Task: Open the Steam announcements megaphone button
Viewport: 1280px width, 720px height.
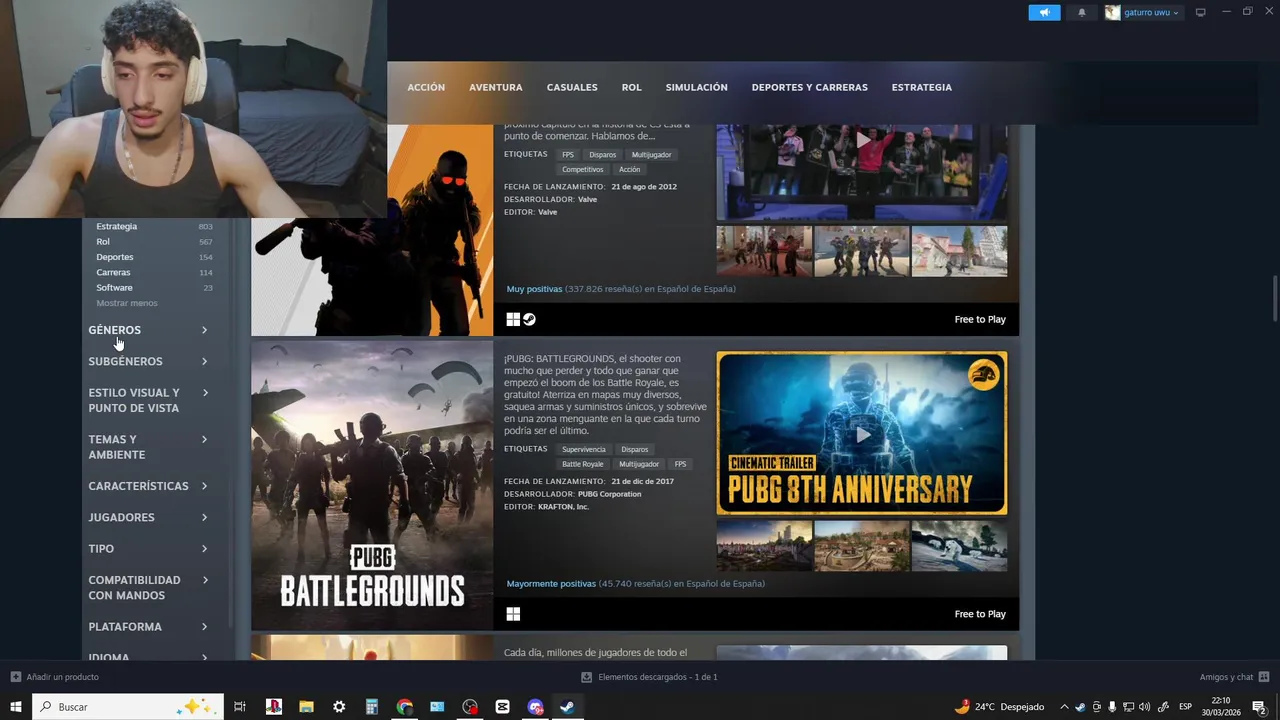Action: coord(1044,12)
